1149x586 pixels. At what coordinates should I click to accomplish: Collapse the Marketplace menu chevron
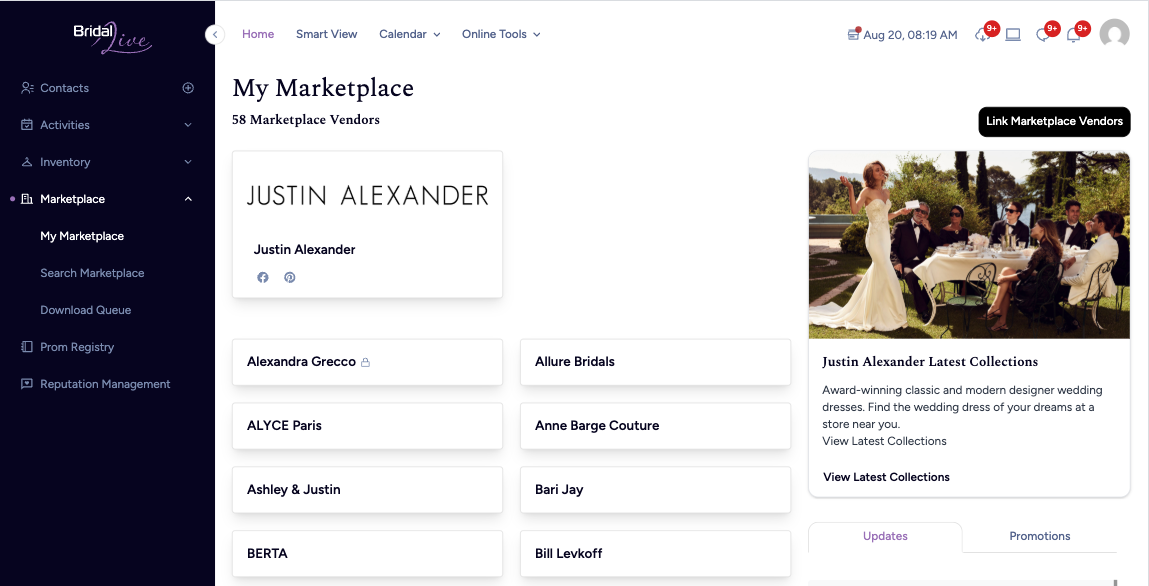point(188,199)
